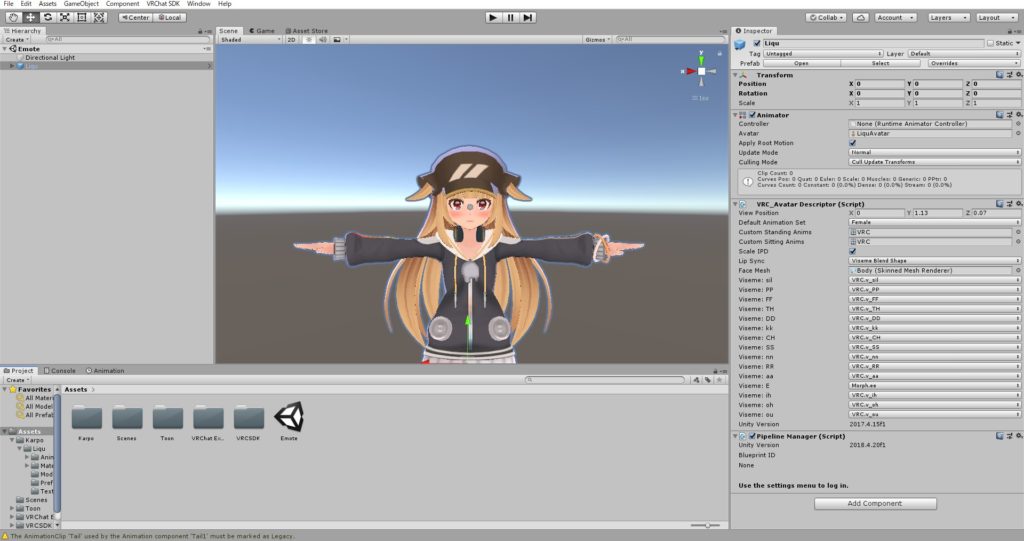Disable the Animator component checkbox
This screenshot has width=1024, height=541.
[752, 115]
